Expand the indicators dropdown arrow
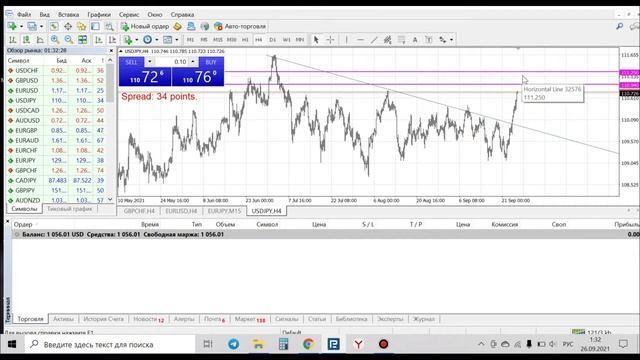 click(x=136, y=40)
